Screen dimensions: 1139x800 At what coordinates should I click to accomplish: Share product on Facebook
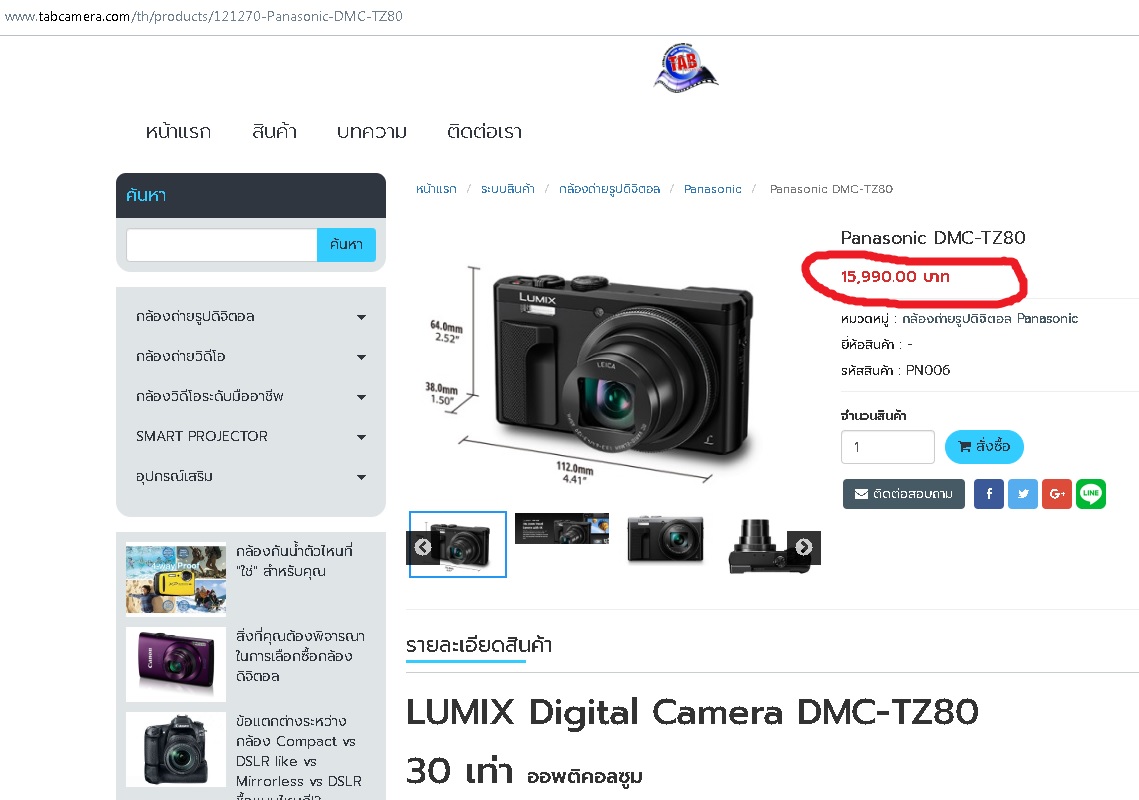tap(988, 493)
